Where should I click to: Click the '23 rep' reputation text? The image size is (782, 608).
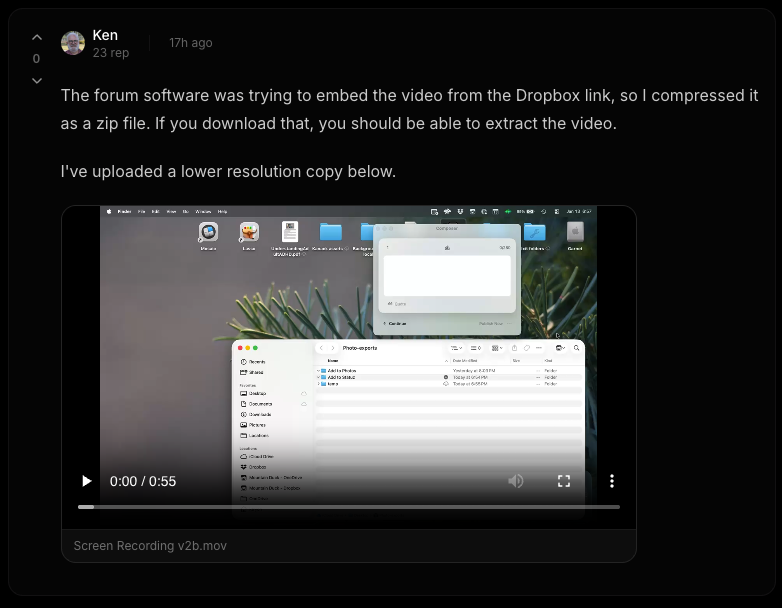tap(111, 52)
